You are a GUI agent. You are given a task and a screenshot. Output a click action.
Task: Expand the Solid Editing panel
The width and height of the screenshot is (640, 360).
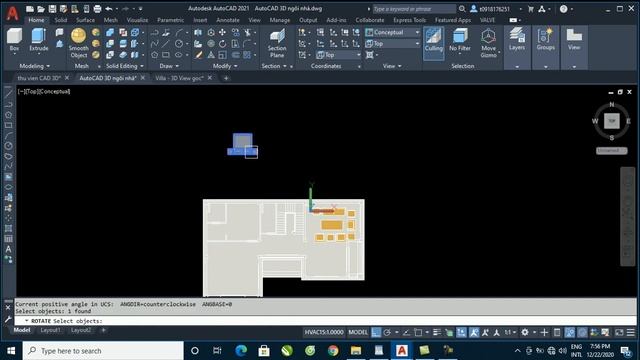point(125,66)
